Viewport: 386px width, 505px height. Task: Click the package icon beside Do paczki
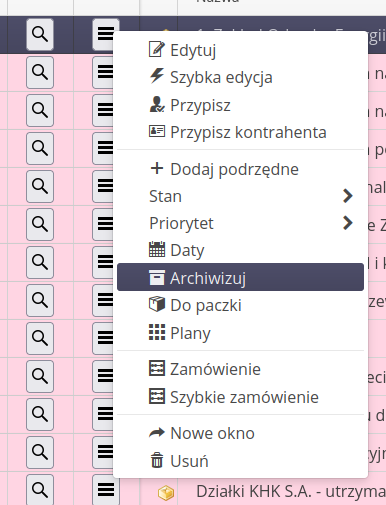click(x=157, y=304)
